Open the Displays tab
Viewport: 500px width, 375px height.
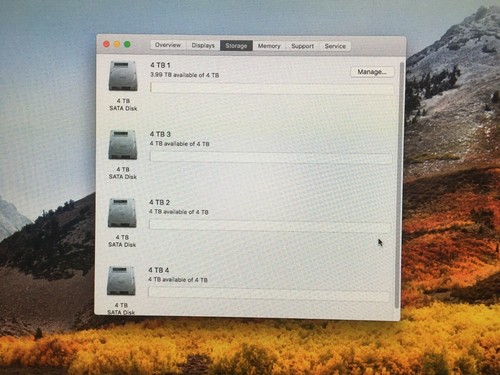point(203,45)
